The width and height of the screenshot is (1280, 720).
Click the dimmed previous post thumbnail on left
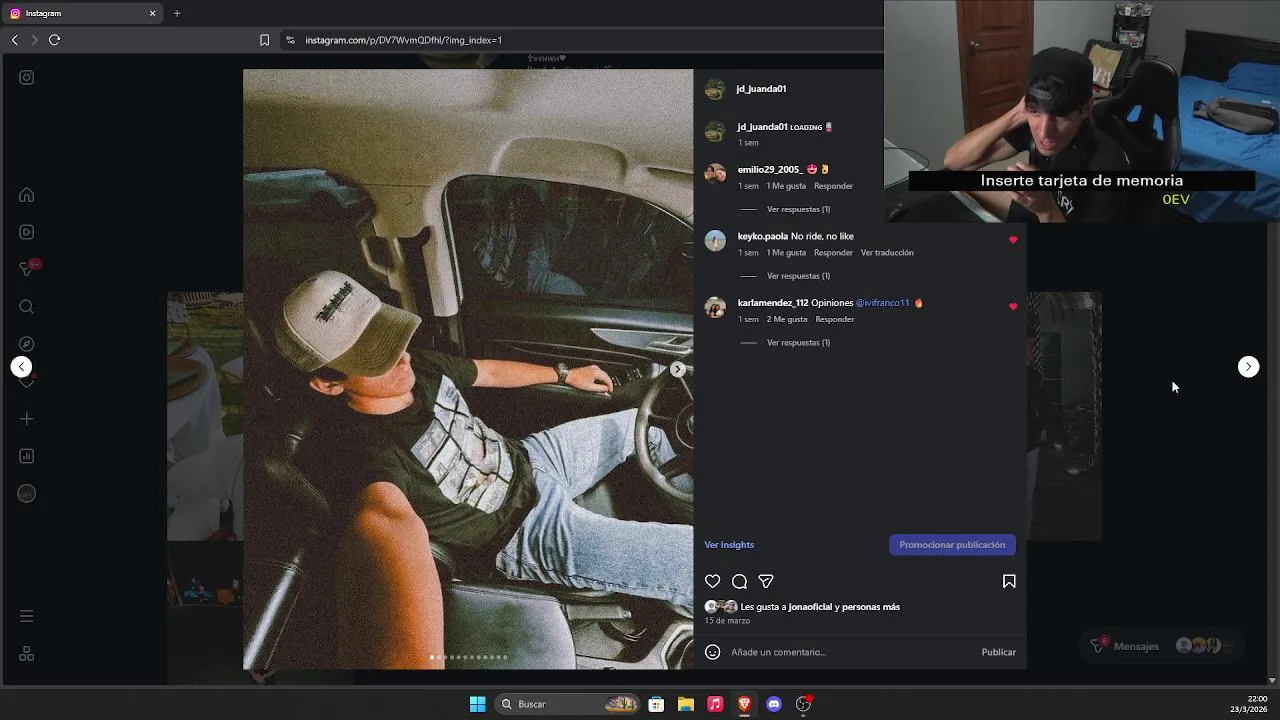click(x=205, y=416)
